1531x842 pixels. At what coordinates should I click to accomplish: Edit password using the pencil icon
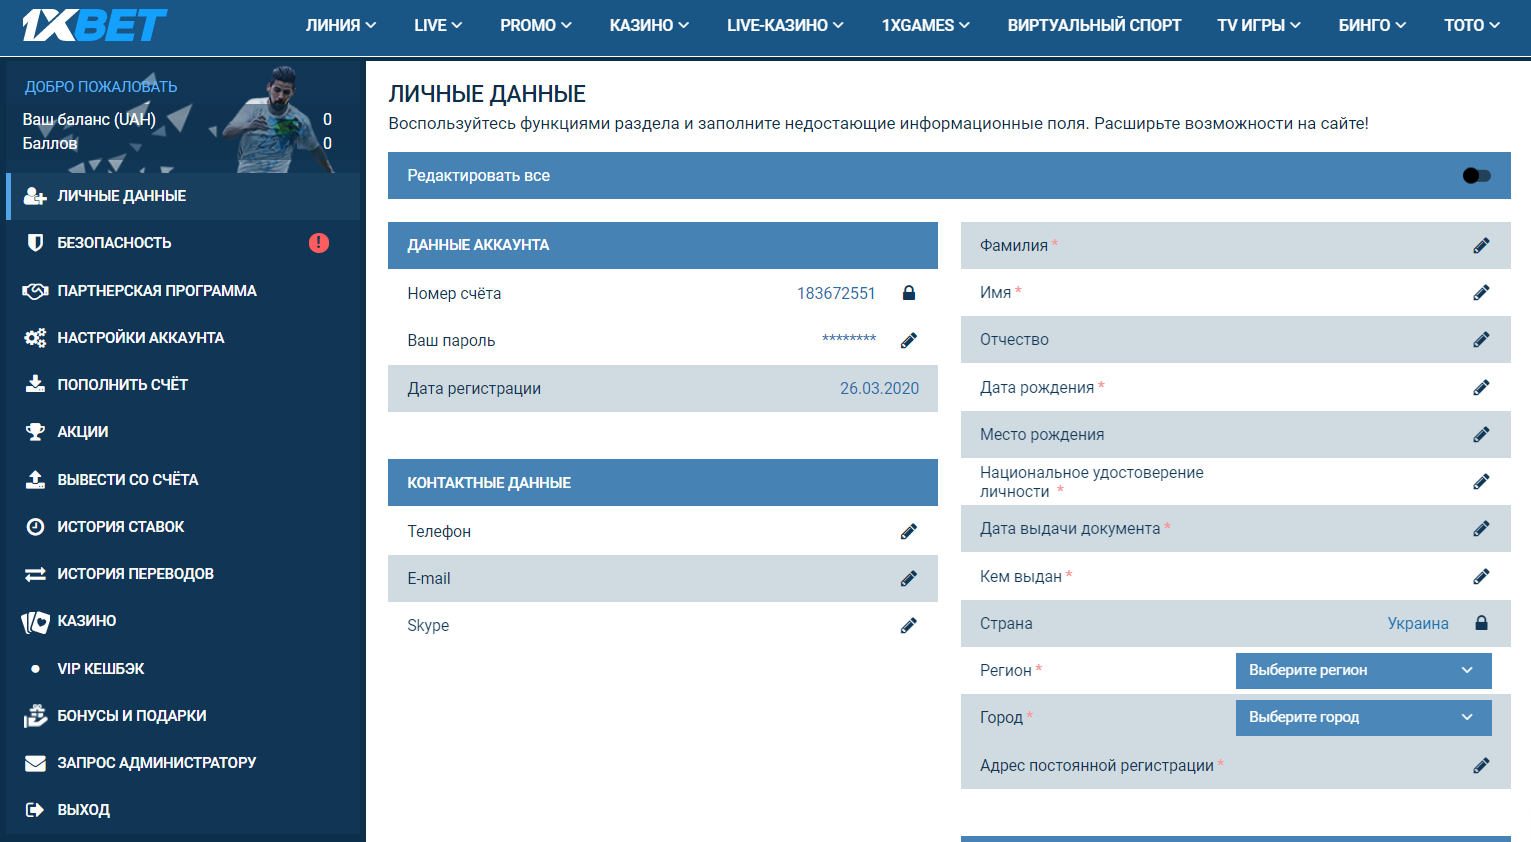(x=908, y=341)
